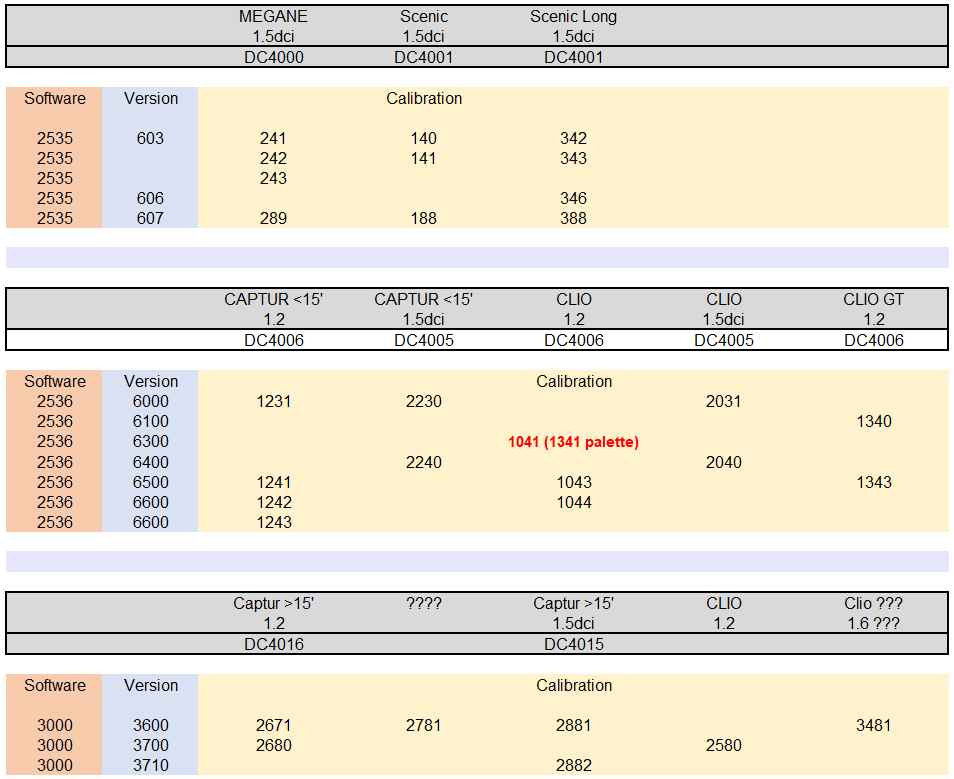Click the DC4000 code cell
This screenshot has width=954, height=779.
tap(274, 57)
